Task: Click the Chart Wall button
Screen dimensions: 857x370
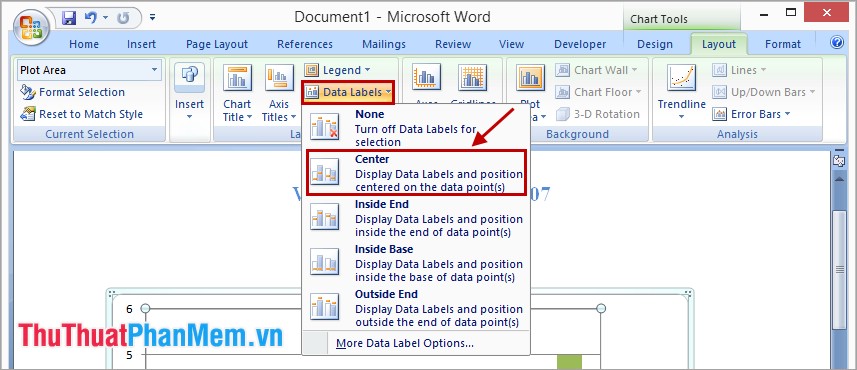Action: 597,70
